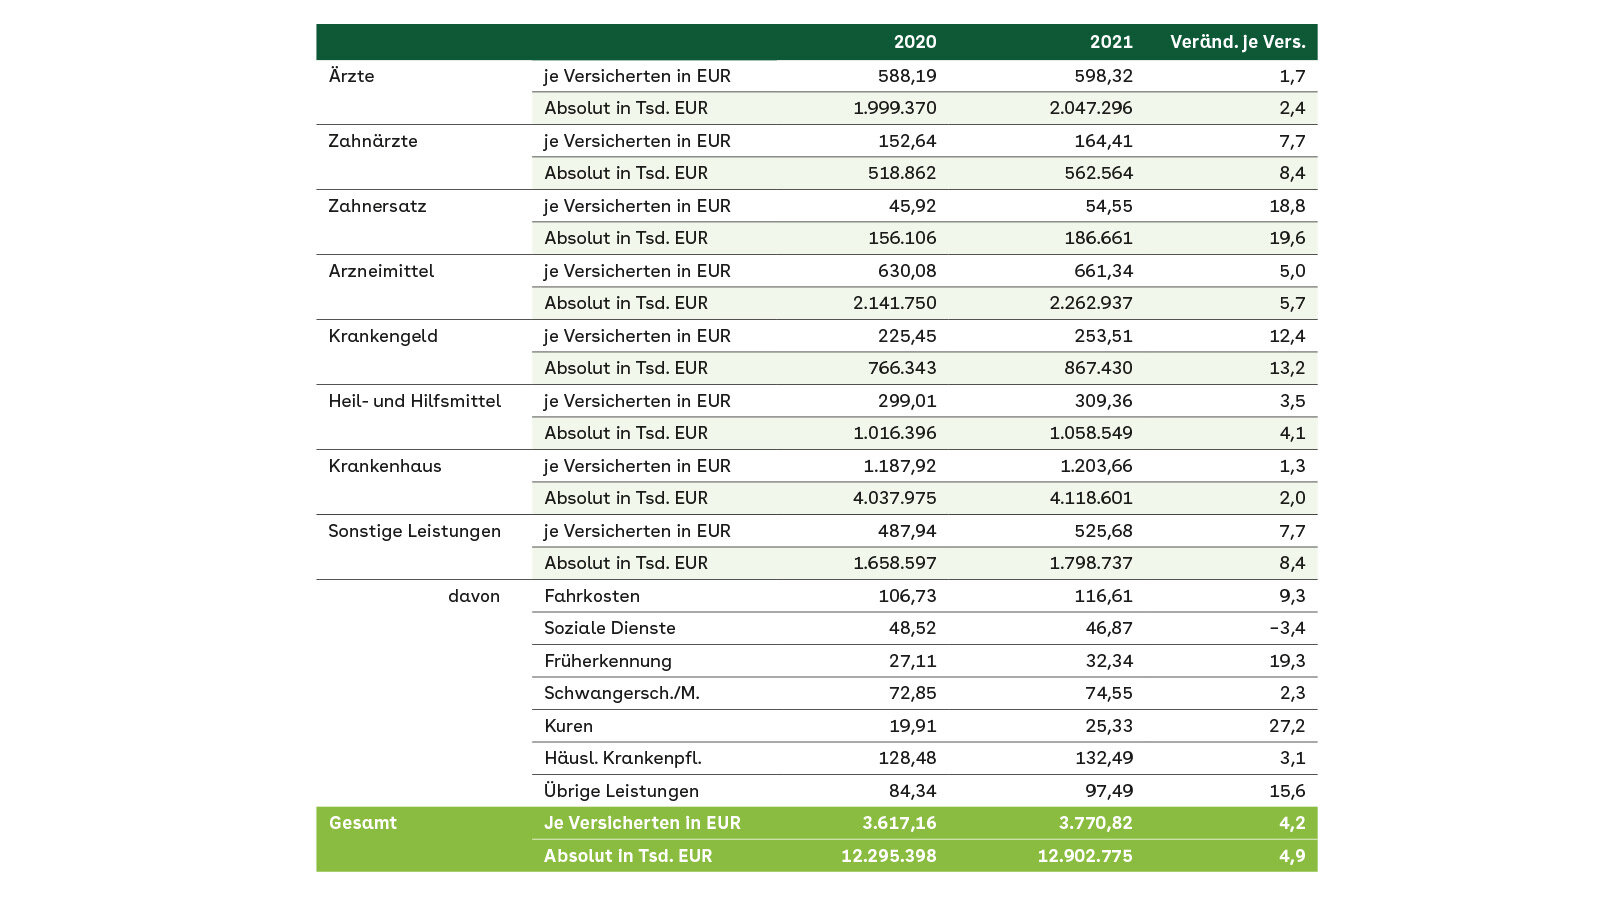Click the Fahrkosten sub-item label
This screenshot has width=1600, height=900.
pyautogui.click(x=591, y=596)
